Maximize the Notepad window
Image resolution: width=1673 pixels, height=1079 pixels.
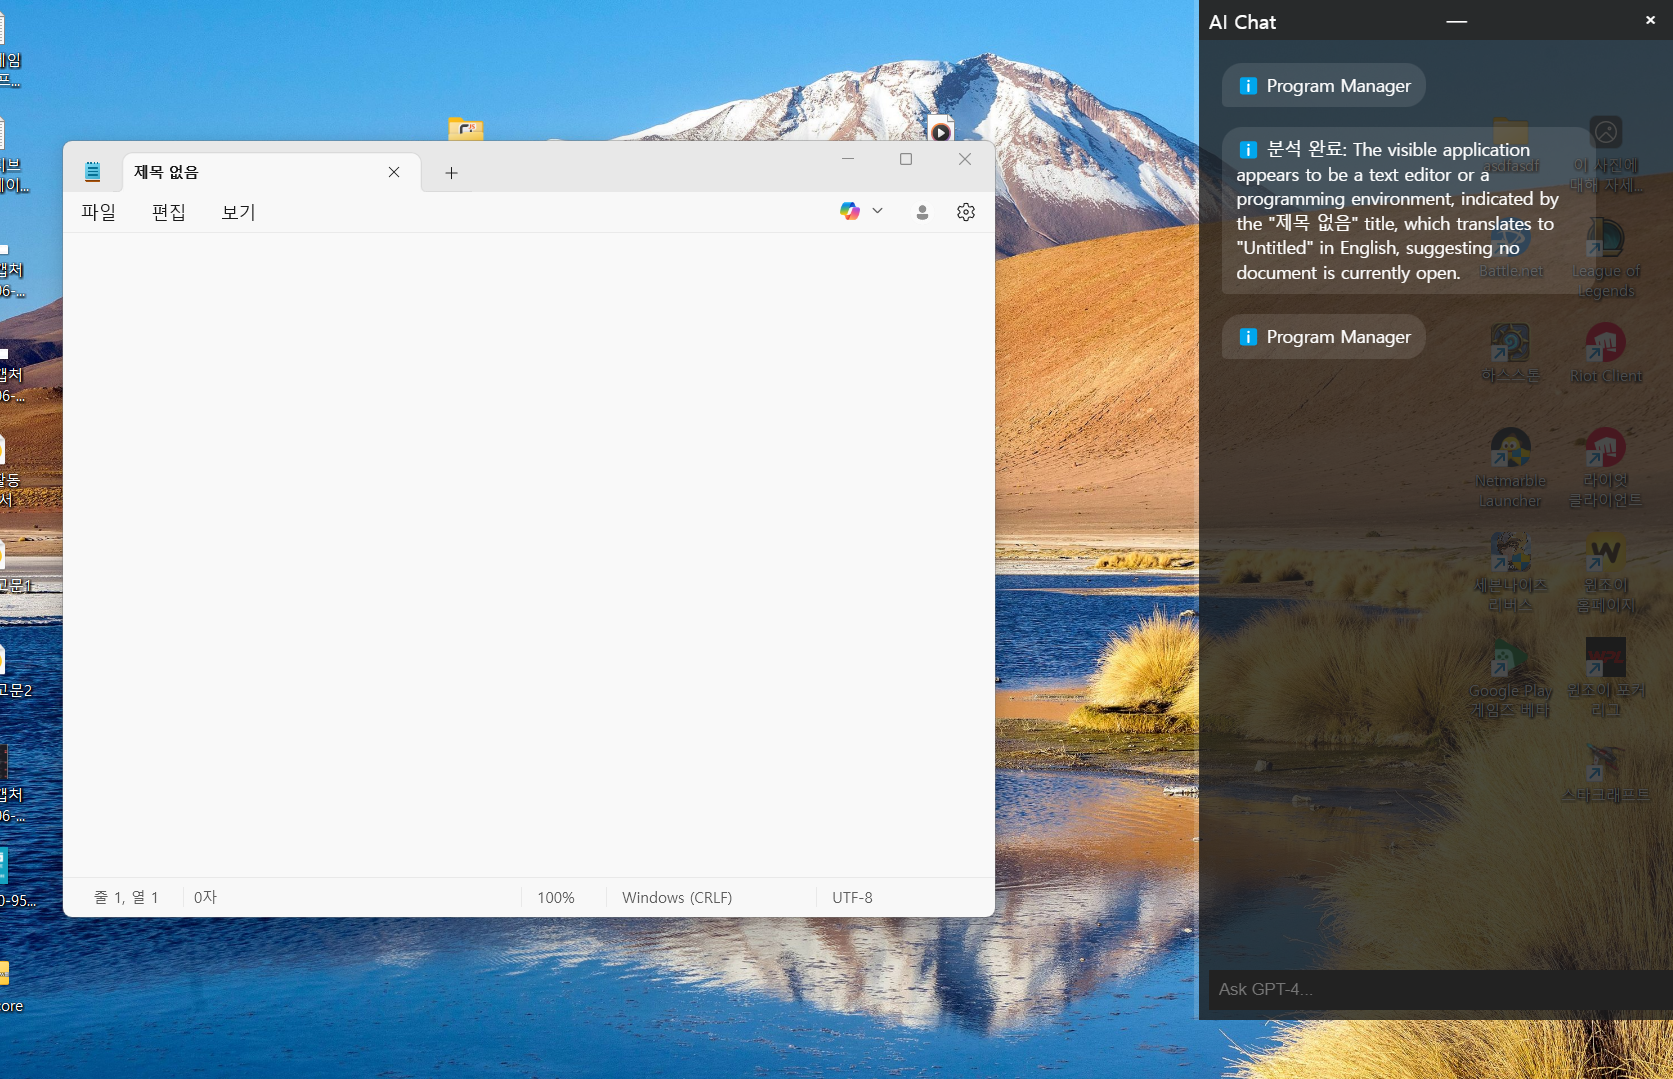[906, 159]
